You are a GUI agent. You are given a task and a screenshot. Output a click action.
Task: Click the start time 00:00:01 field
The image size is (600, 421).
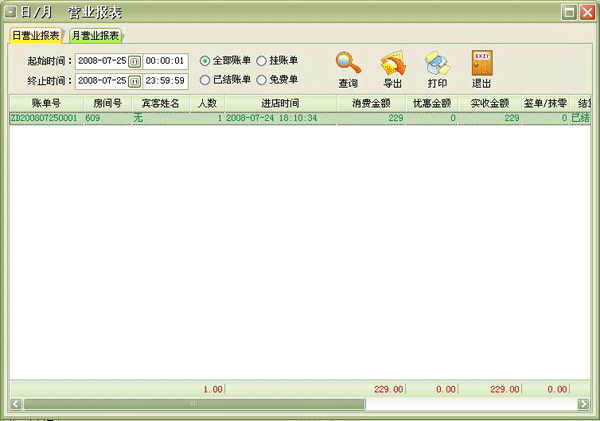165,62
